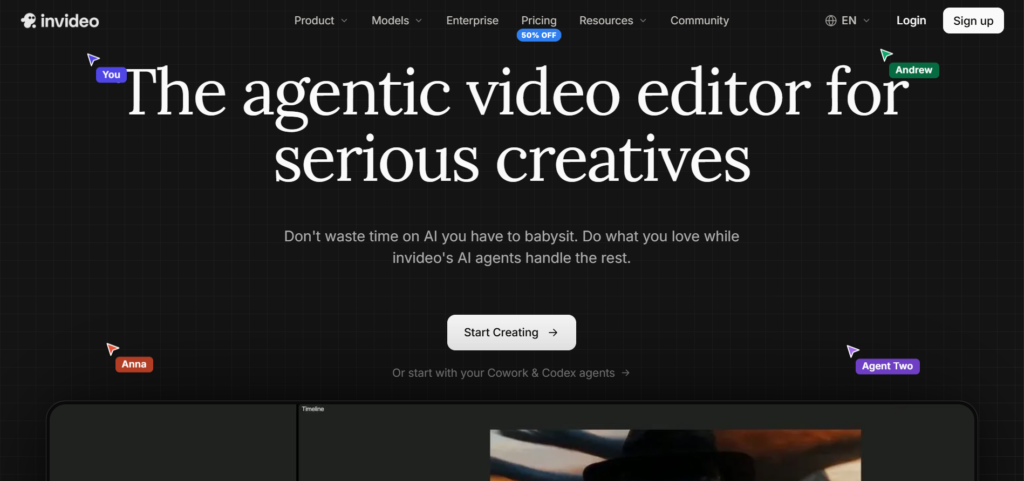1024x481 pixels.
Task: Expand the Models menu
Action: tap(396, 21)
